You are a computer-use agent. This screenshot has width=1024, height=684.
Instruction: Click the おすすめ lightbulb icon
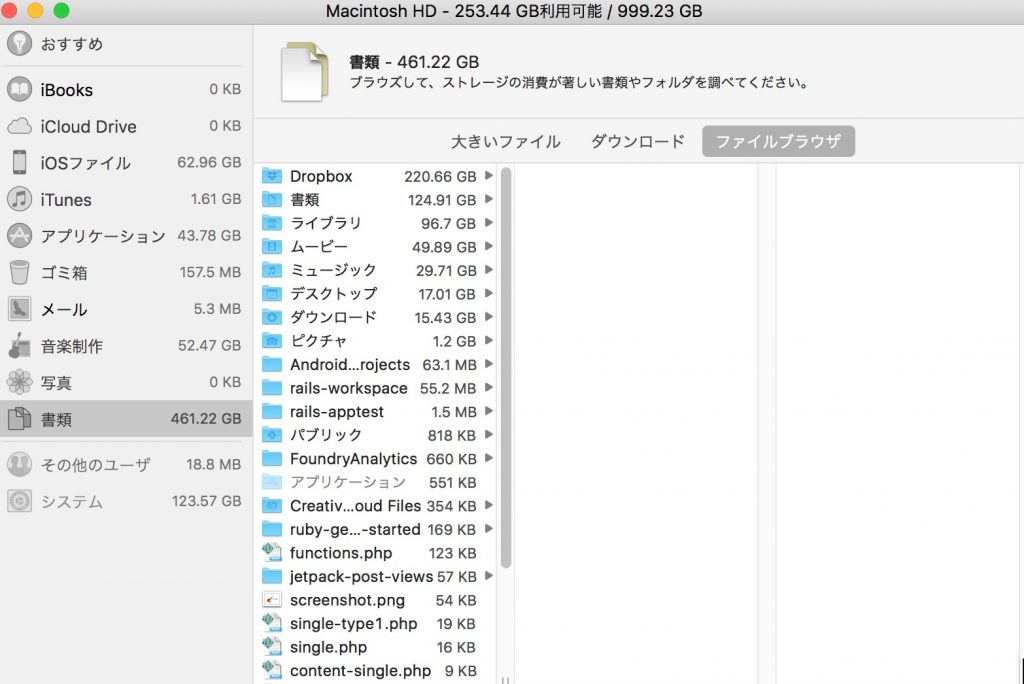(x=20, y=44)
